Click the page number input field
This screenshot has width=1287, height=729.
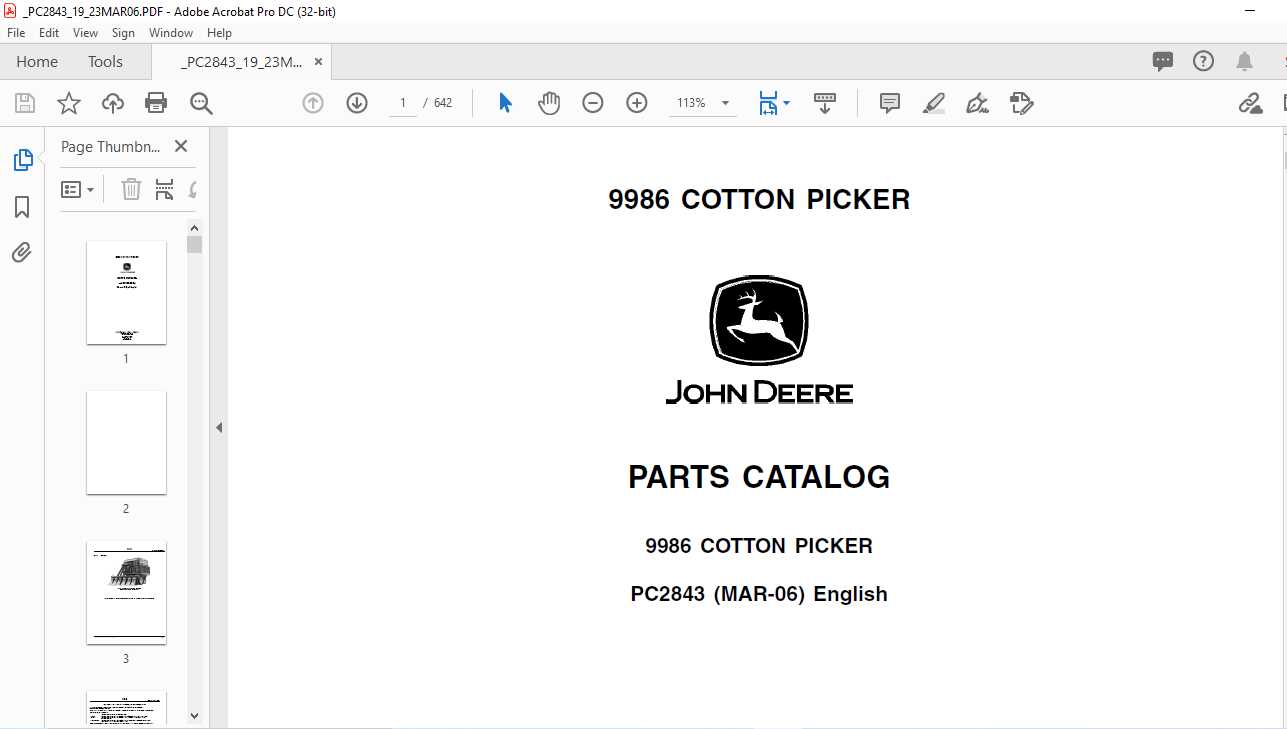coord(402,103)
